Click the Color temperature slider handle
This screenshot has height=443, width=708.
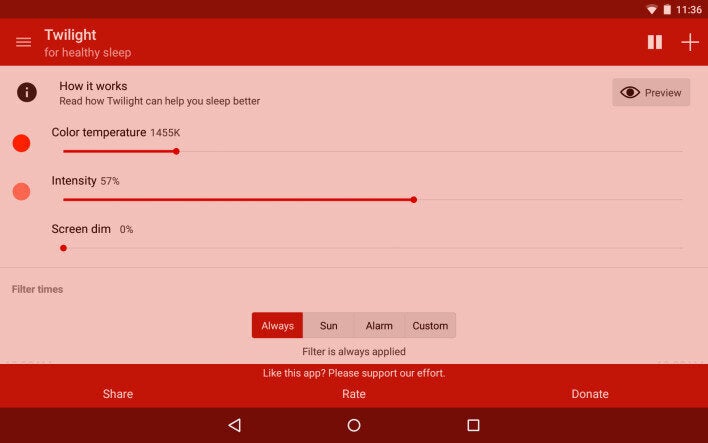(x=176, y=151)
